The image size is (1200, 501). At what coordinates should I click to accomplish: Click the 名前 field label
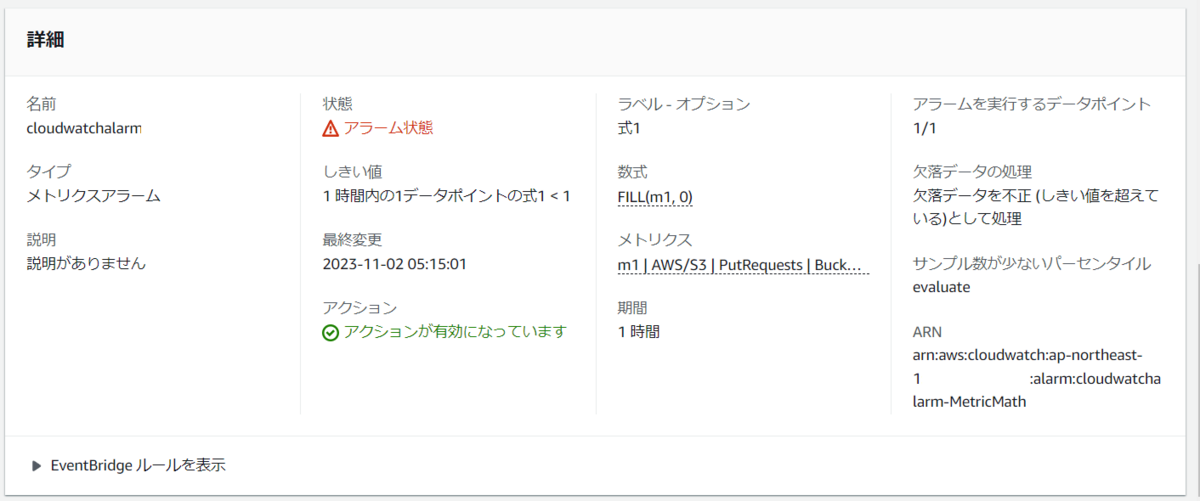click(40, 104)
